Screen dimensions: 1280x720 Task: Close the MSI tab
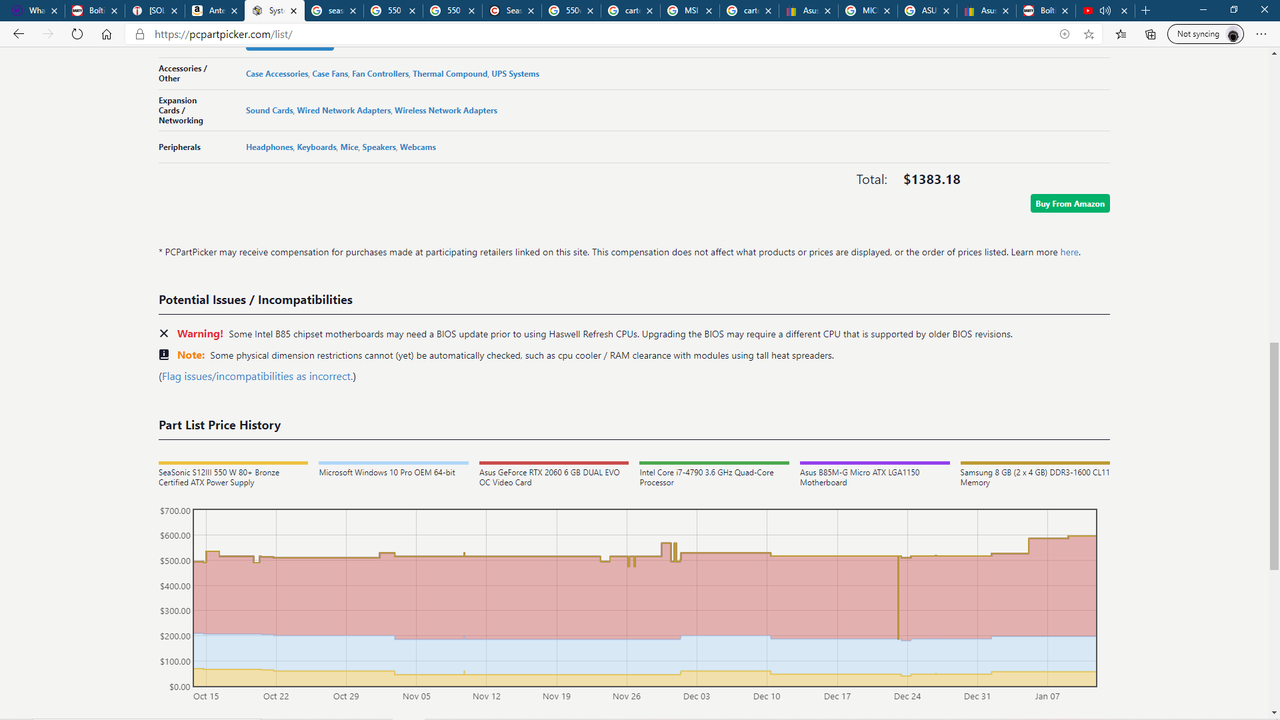(x=709, y=10)
